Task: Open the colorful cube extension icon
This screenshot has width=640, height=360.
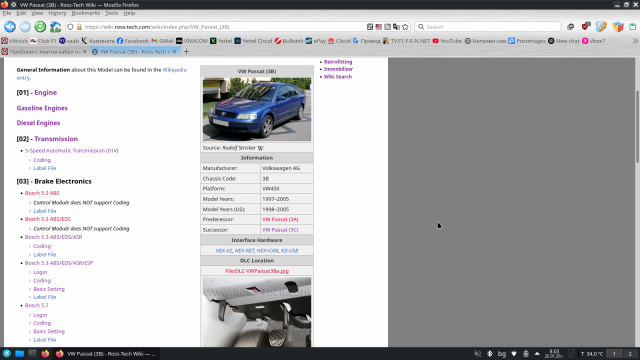Action: point(618,27)
